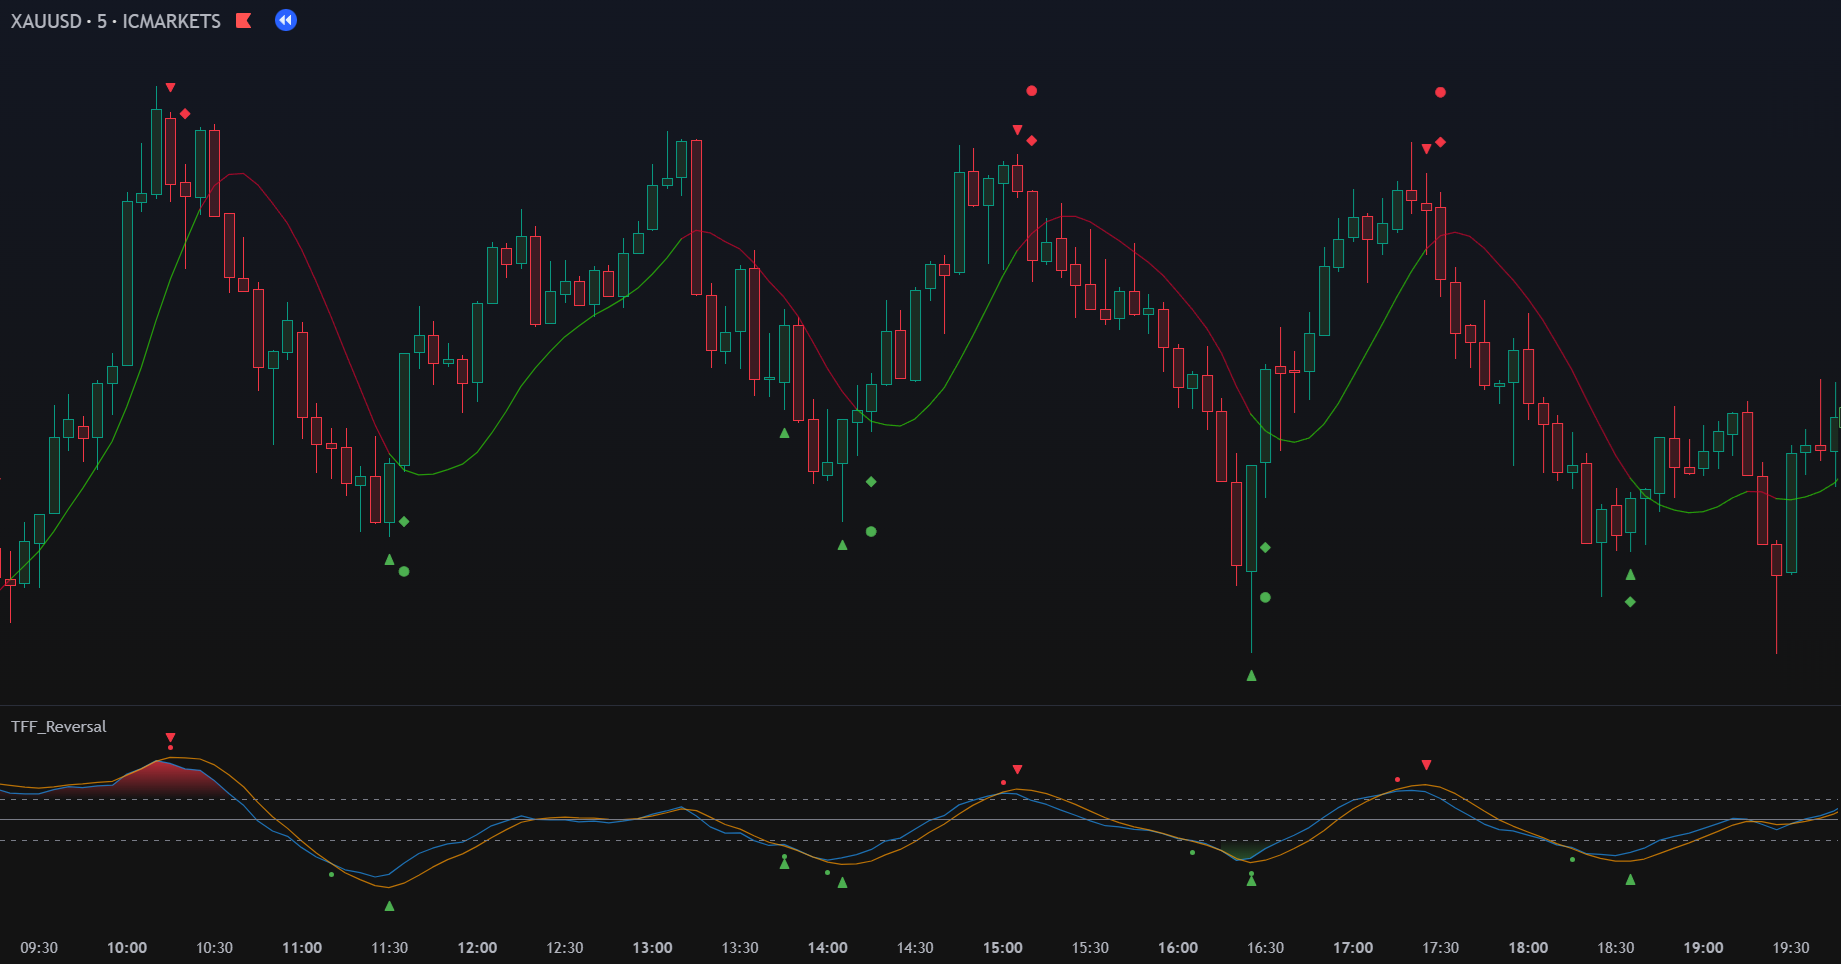Click the 16:00 time axis label
Image resolution: width=1841 pixels, height=964 pixels.
pos(1178,948)
